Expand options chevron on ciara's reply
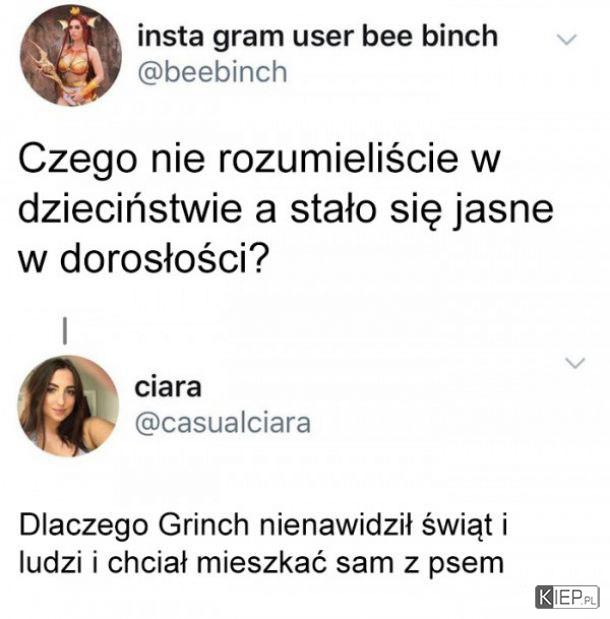Image resolution: width=610 pixels, height=619 pixels. pos(575,362)
